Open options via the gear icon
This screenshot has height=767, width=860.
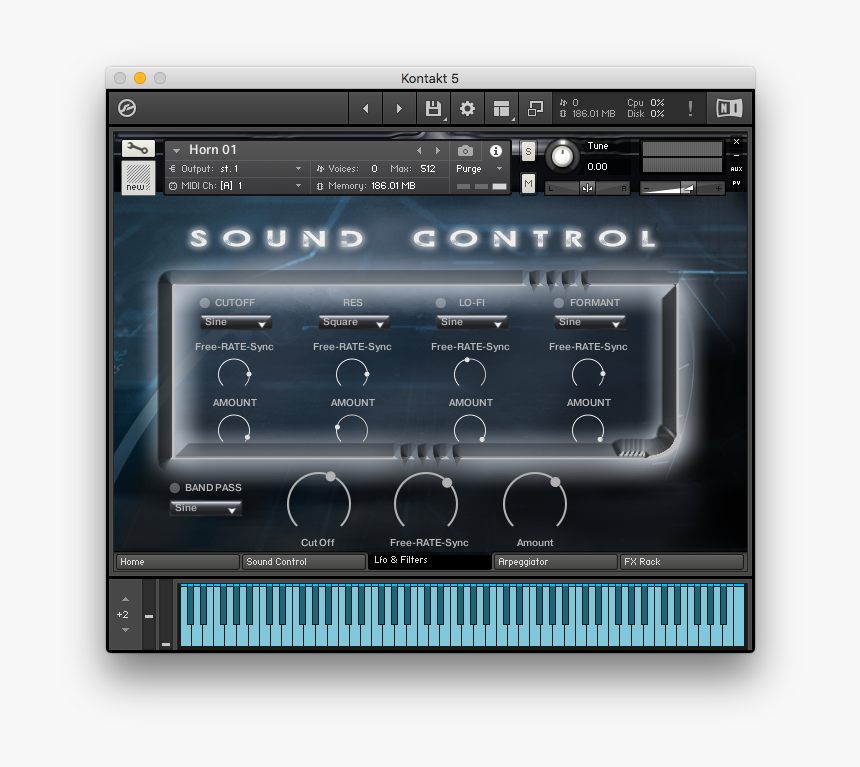(467, 109)
